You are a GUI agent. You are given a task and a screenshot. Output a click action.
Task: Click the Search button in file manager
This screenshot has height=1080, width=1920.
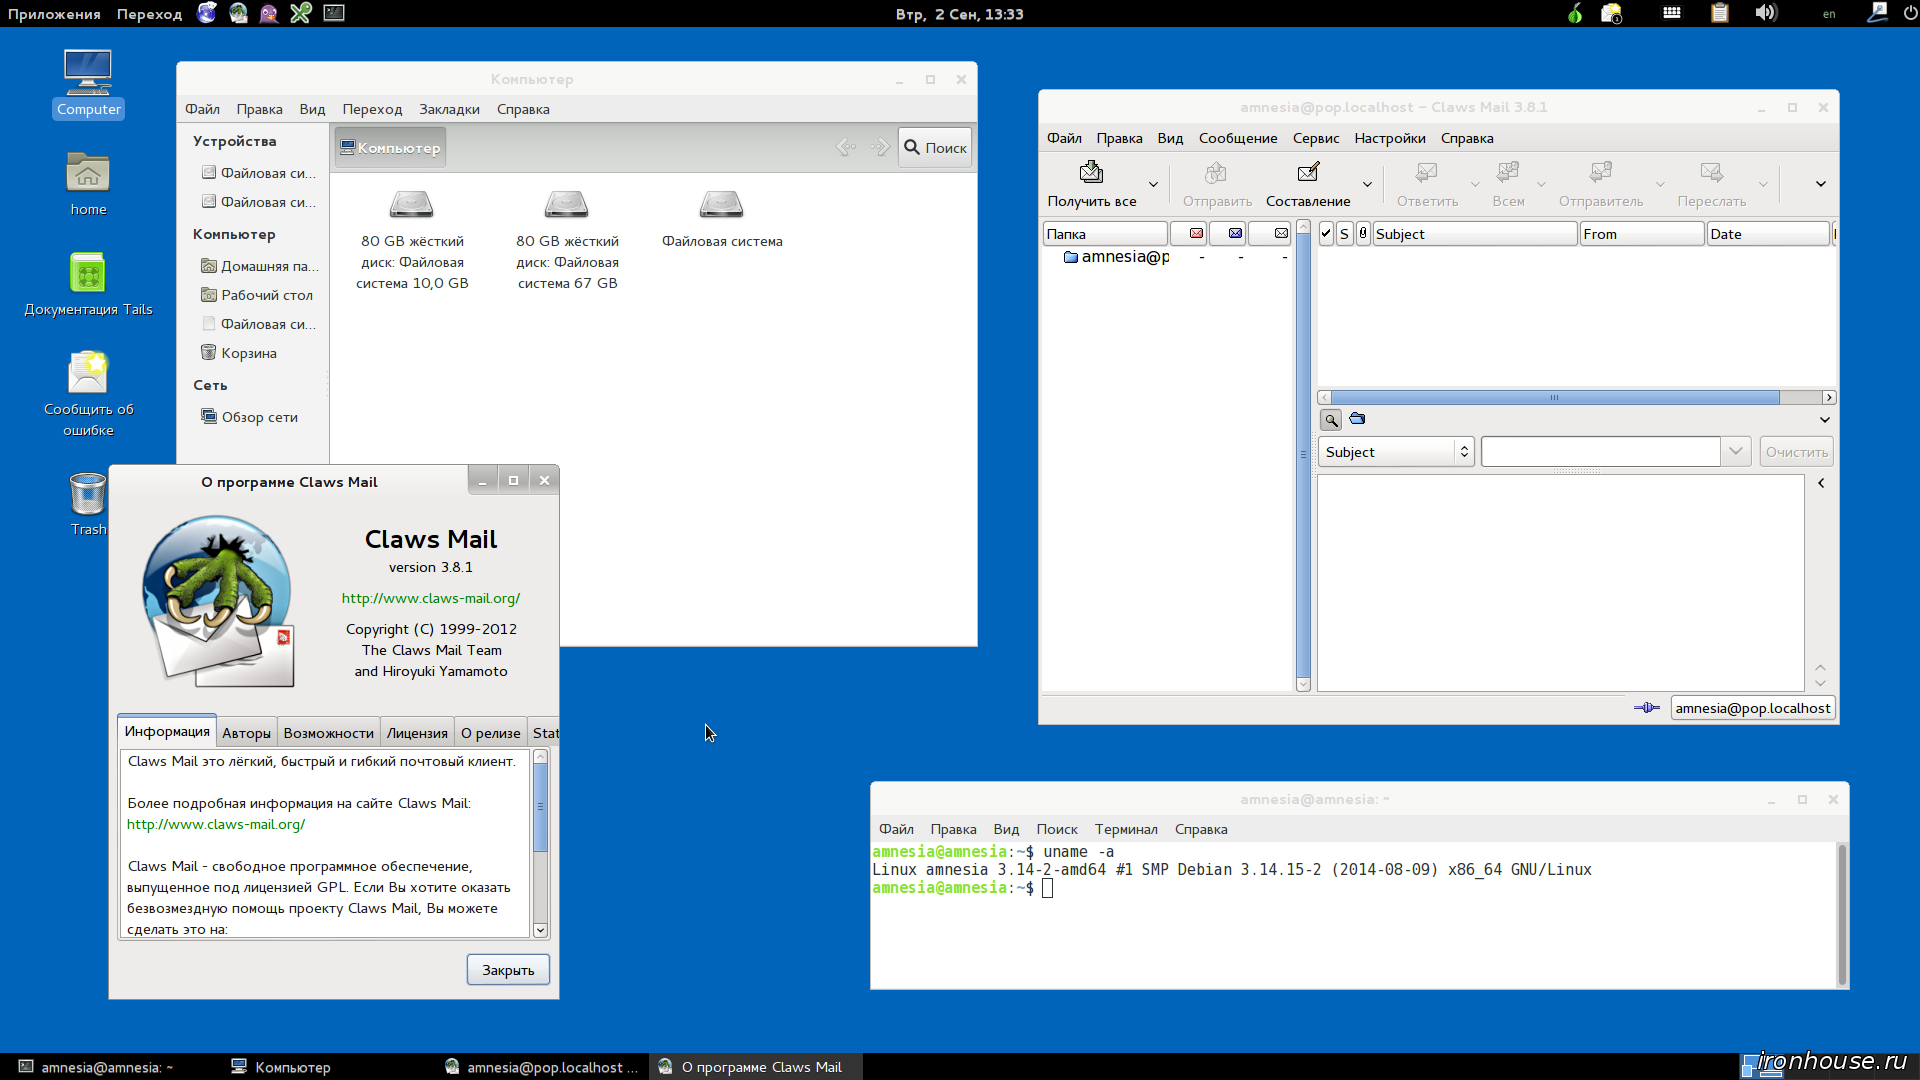(x=936, y=148)
